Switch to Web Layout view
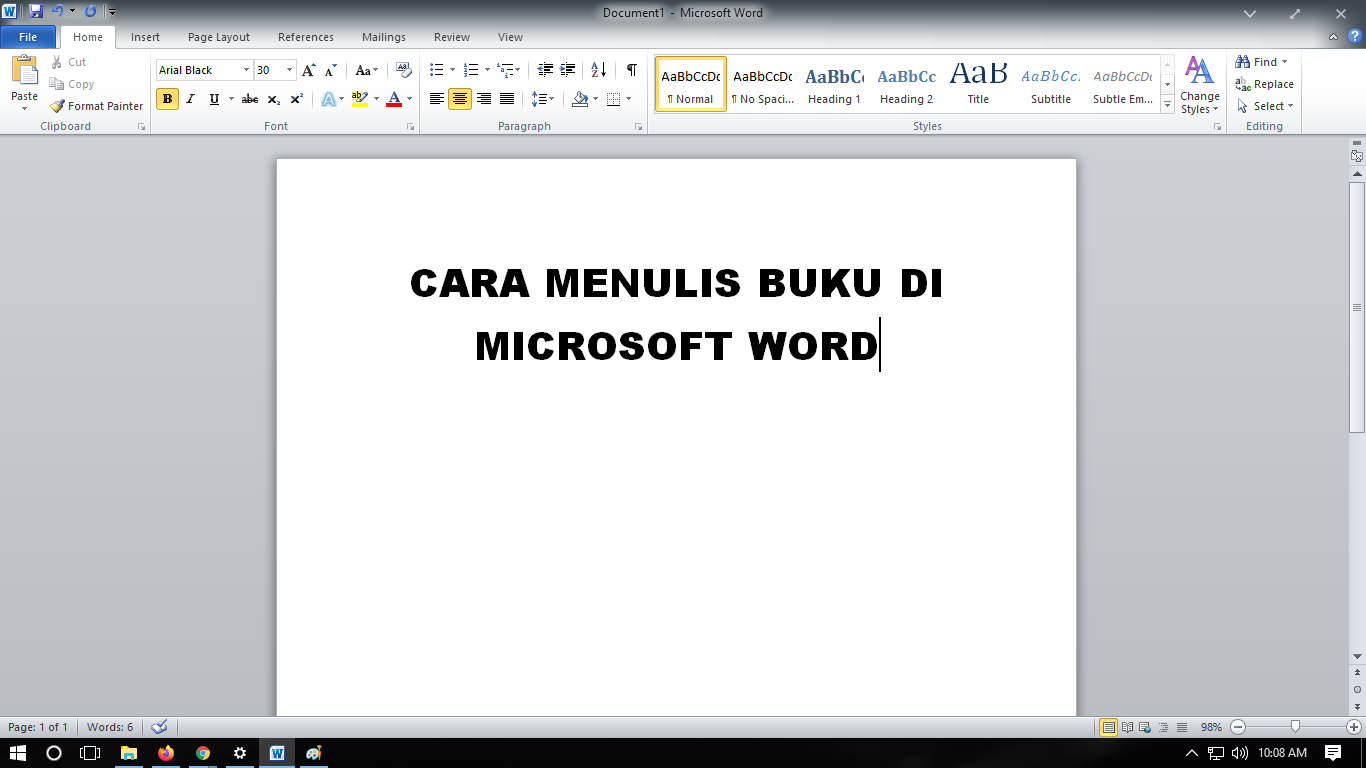The width and height of the screenshot is (1366, 768). pos(1145,727)
